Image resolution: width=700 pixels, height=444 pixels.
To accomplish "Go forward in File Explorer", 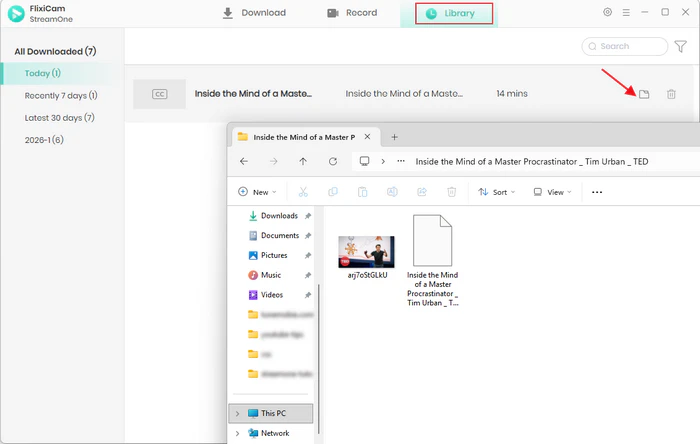I will (274, 162).
